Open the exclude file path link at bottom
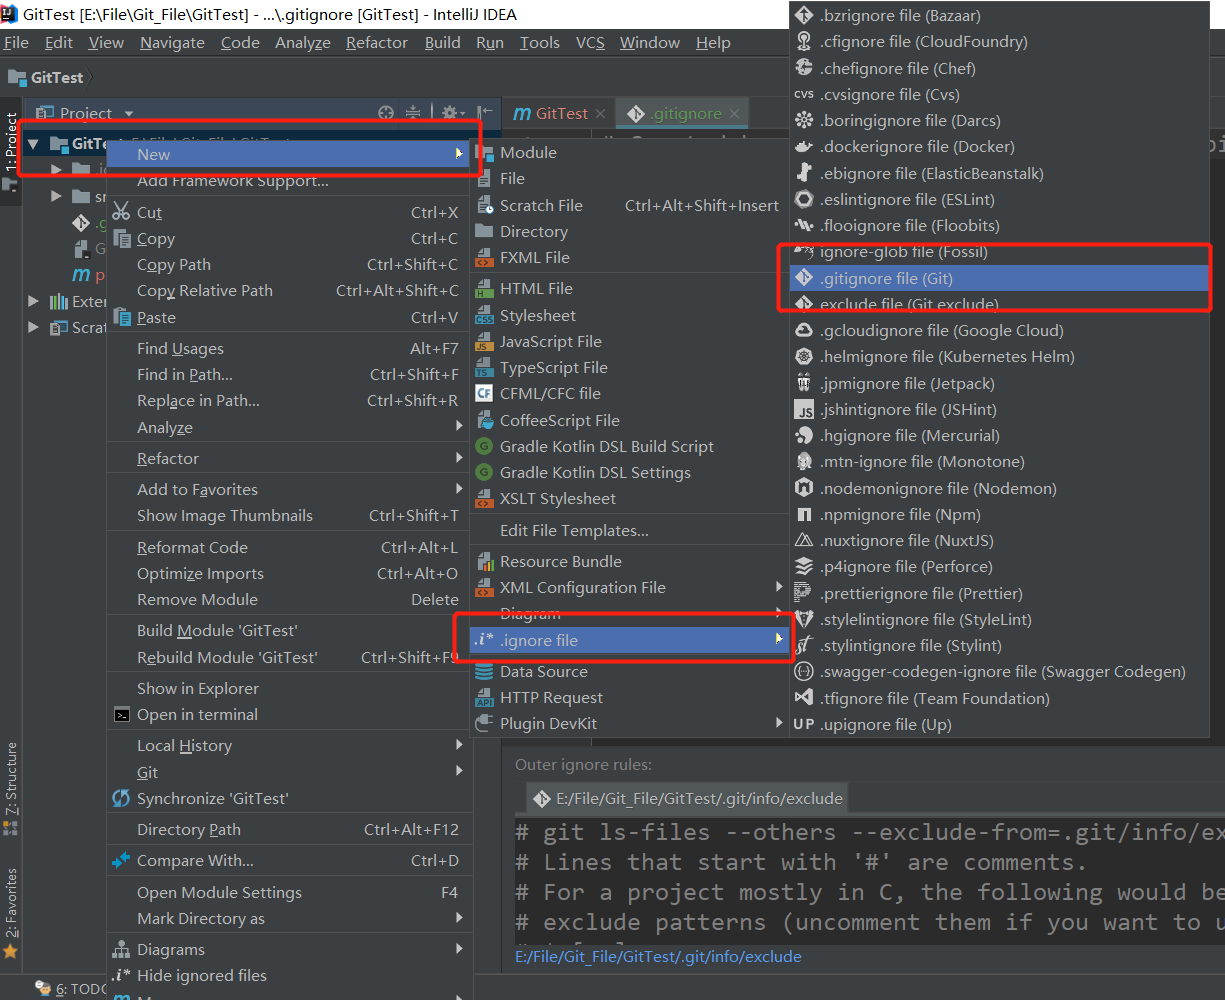Viewport: 1225px width, 1000px height. 658,956
